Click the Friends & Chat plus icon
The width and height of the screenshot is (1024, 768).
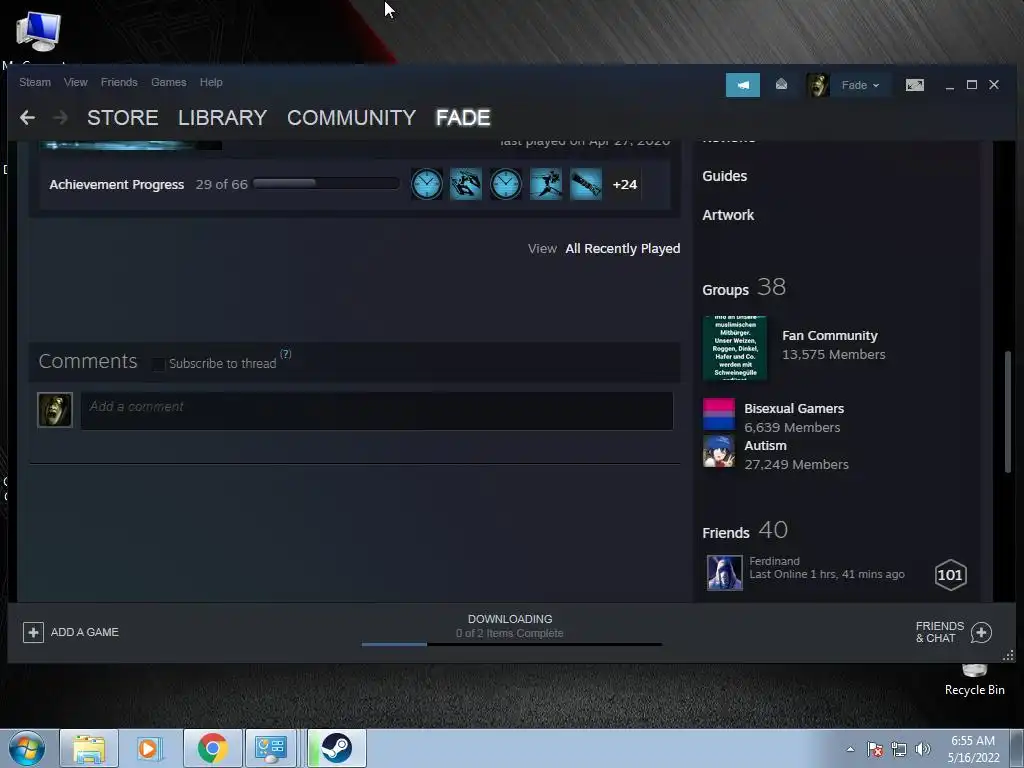point(981,632)
